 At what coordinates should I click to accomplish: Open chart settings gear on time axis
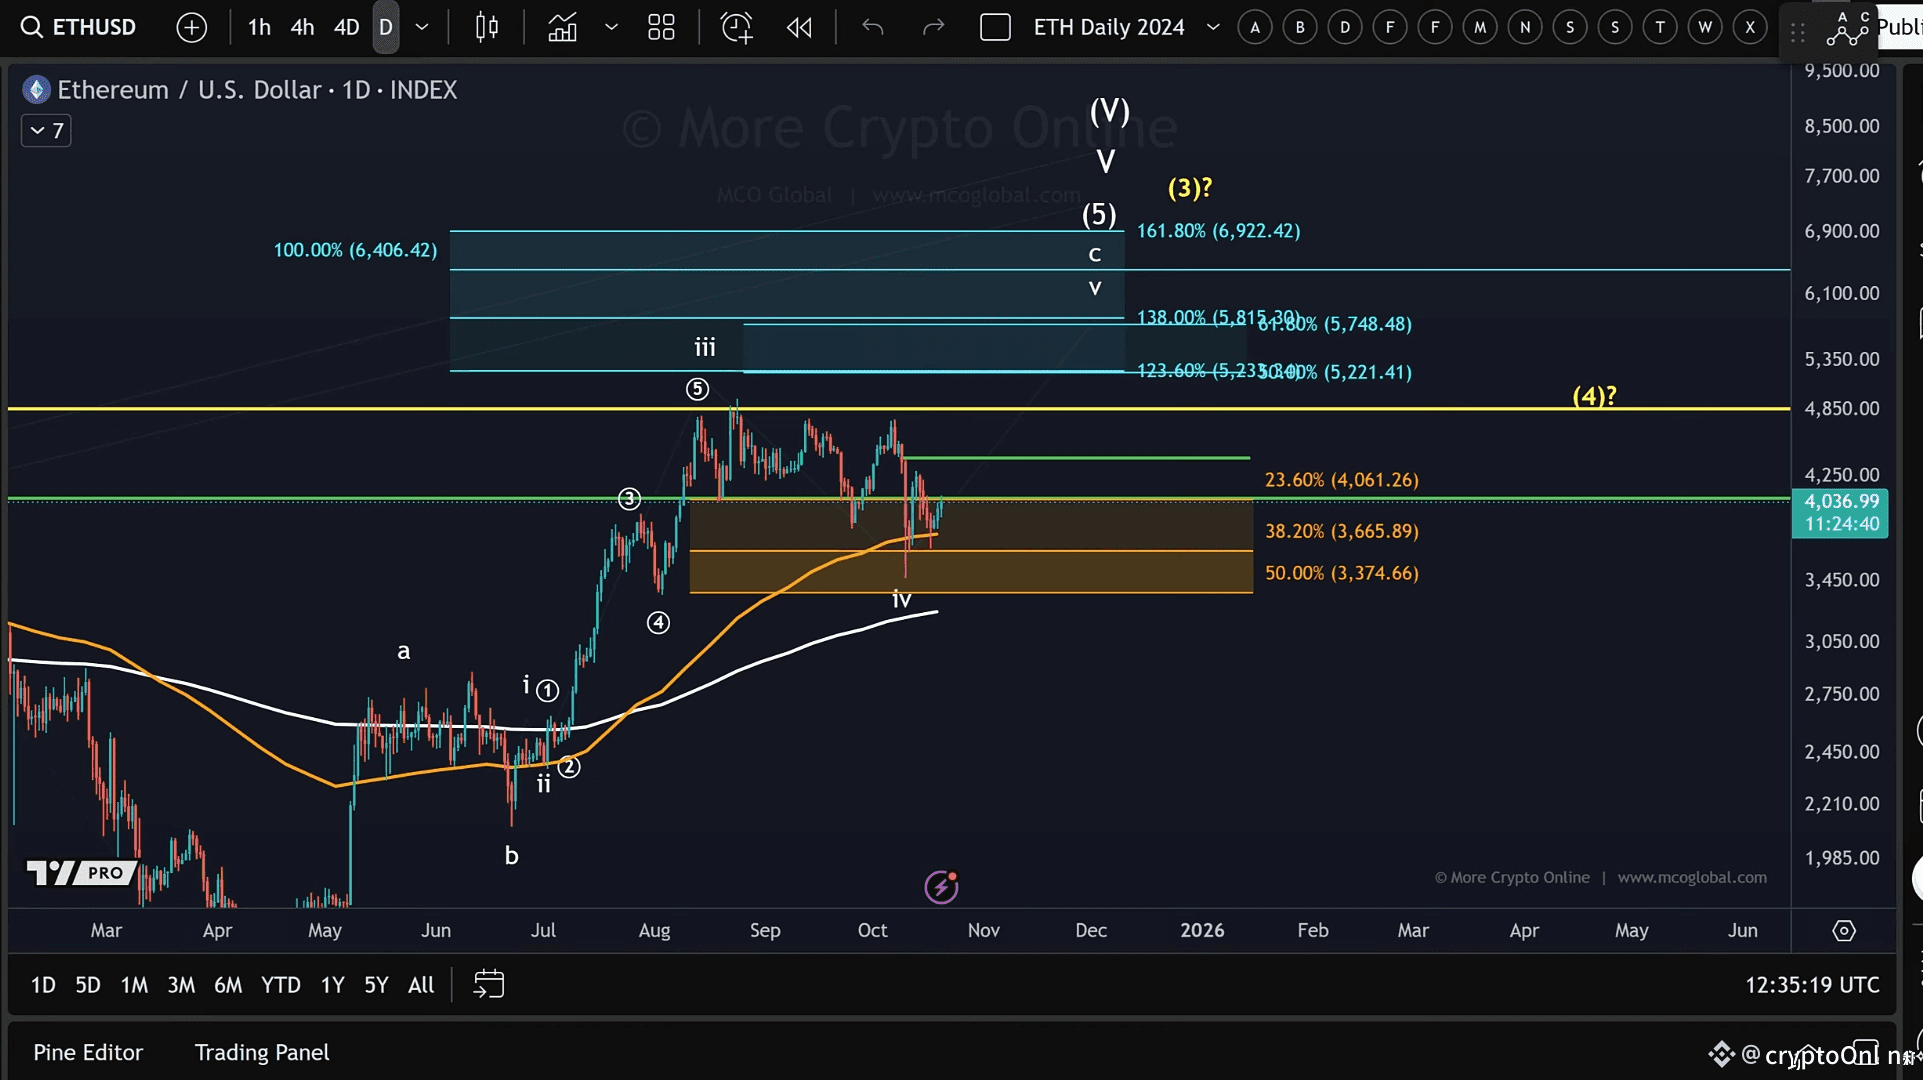(1844, 931)
